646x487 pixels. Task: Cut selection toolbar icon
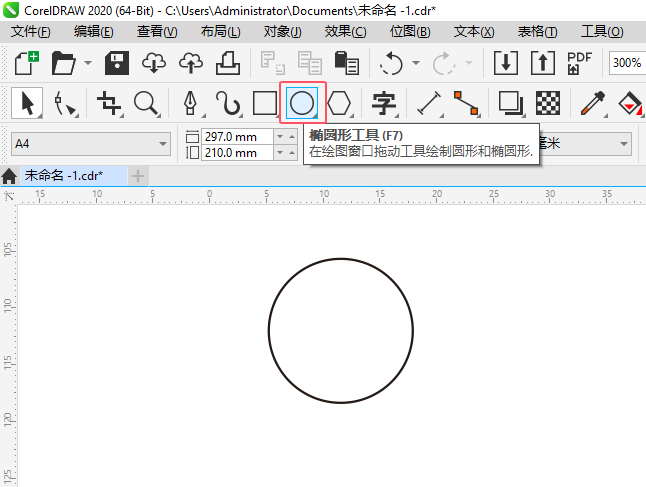tap(272, 63)
